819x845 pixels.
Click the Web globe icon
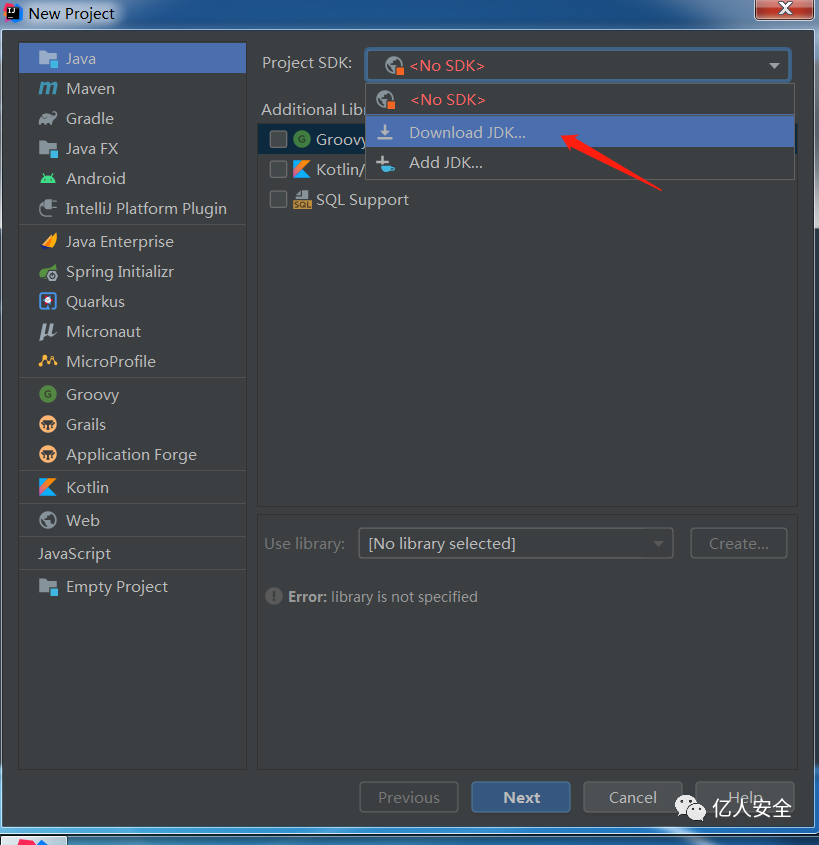click(48, 521)
